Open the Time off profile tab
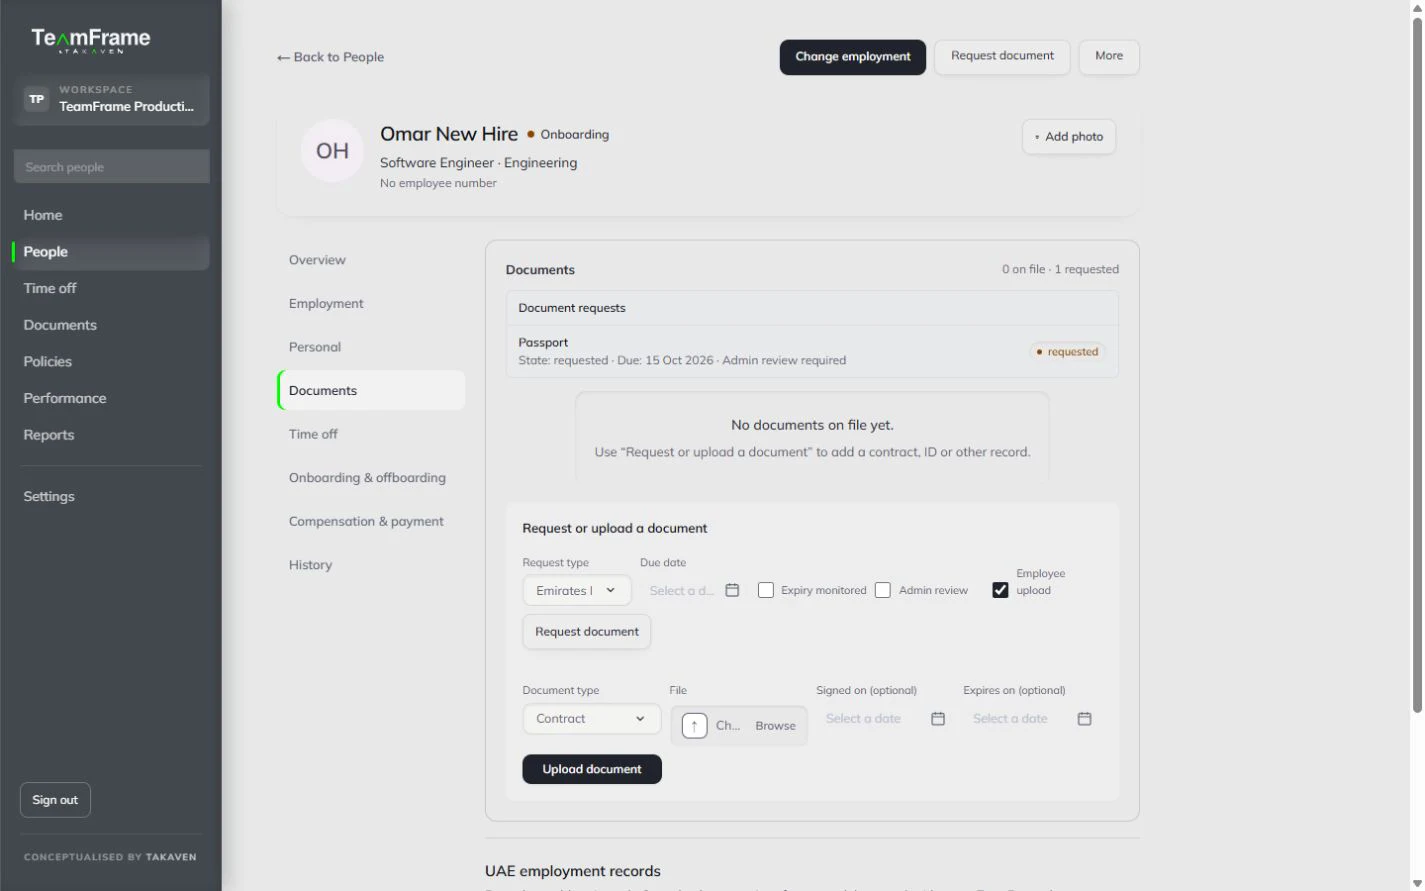 pyautogui.click(x=371, y=434)
